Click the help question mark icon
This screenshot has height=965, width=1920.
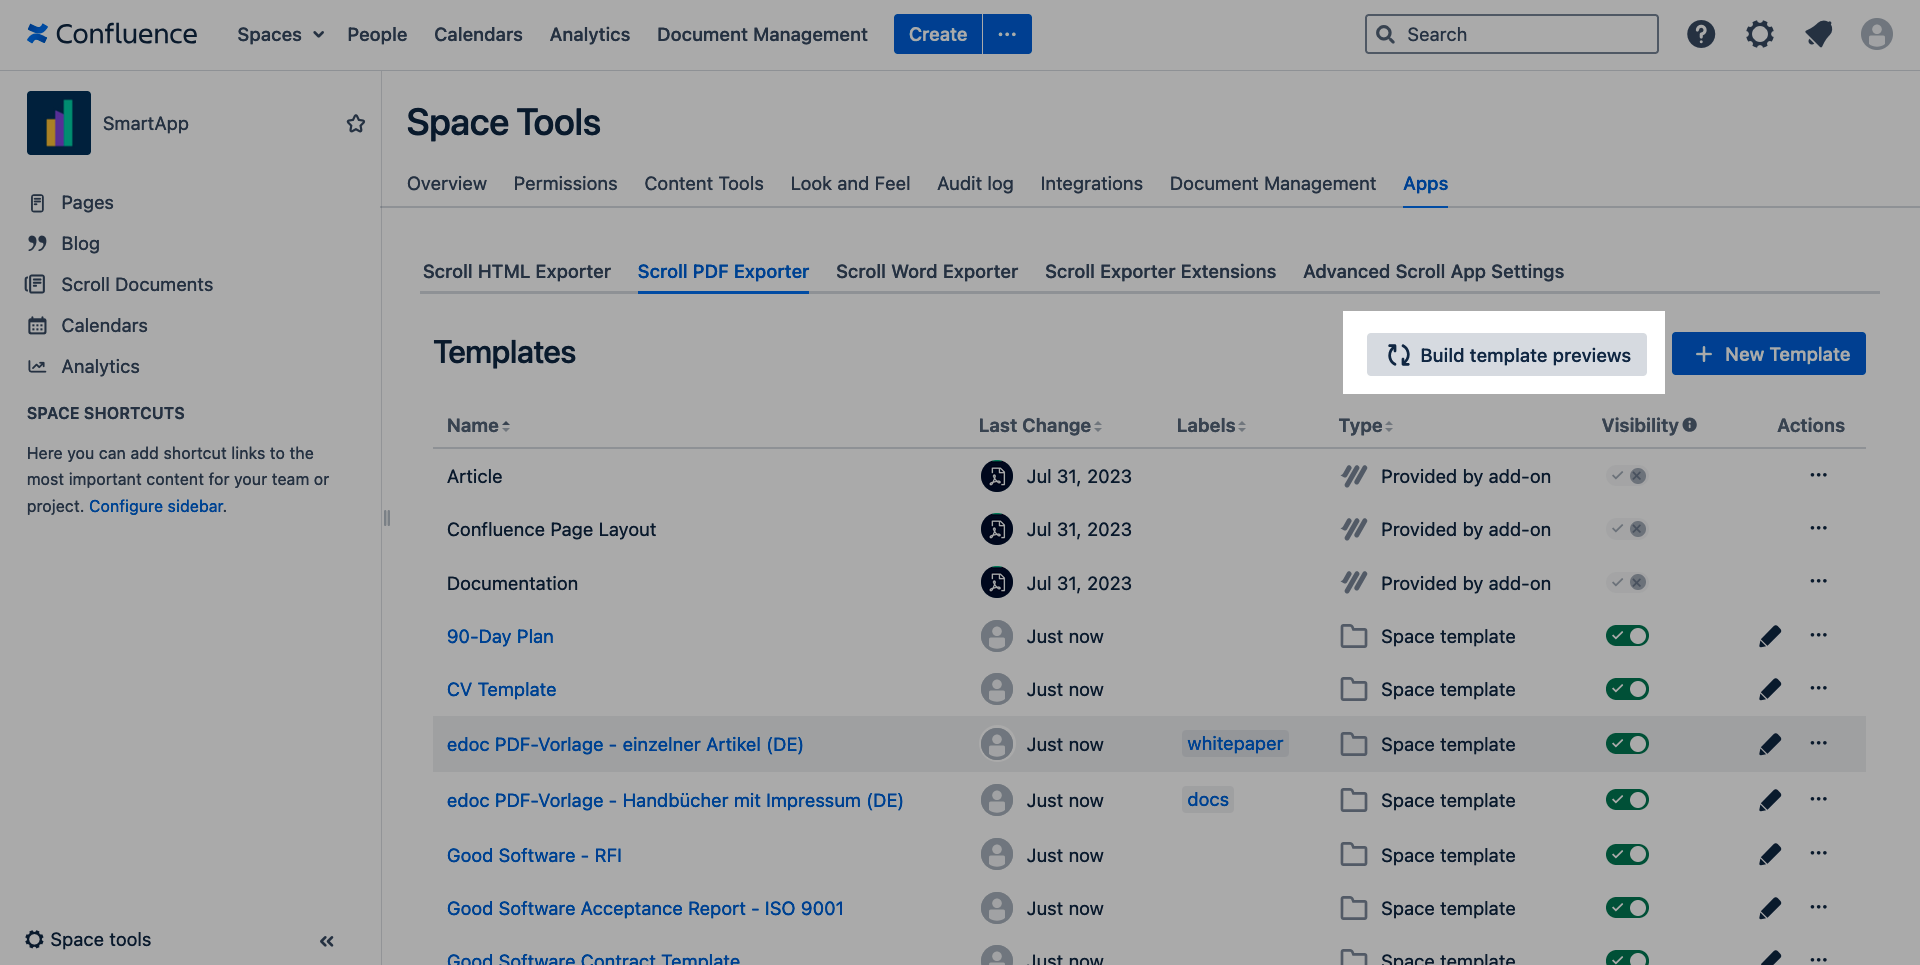click(1701, 34)
